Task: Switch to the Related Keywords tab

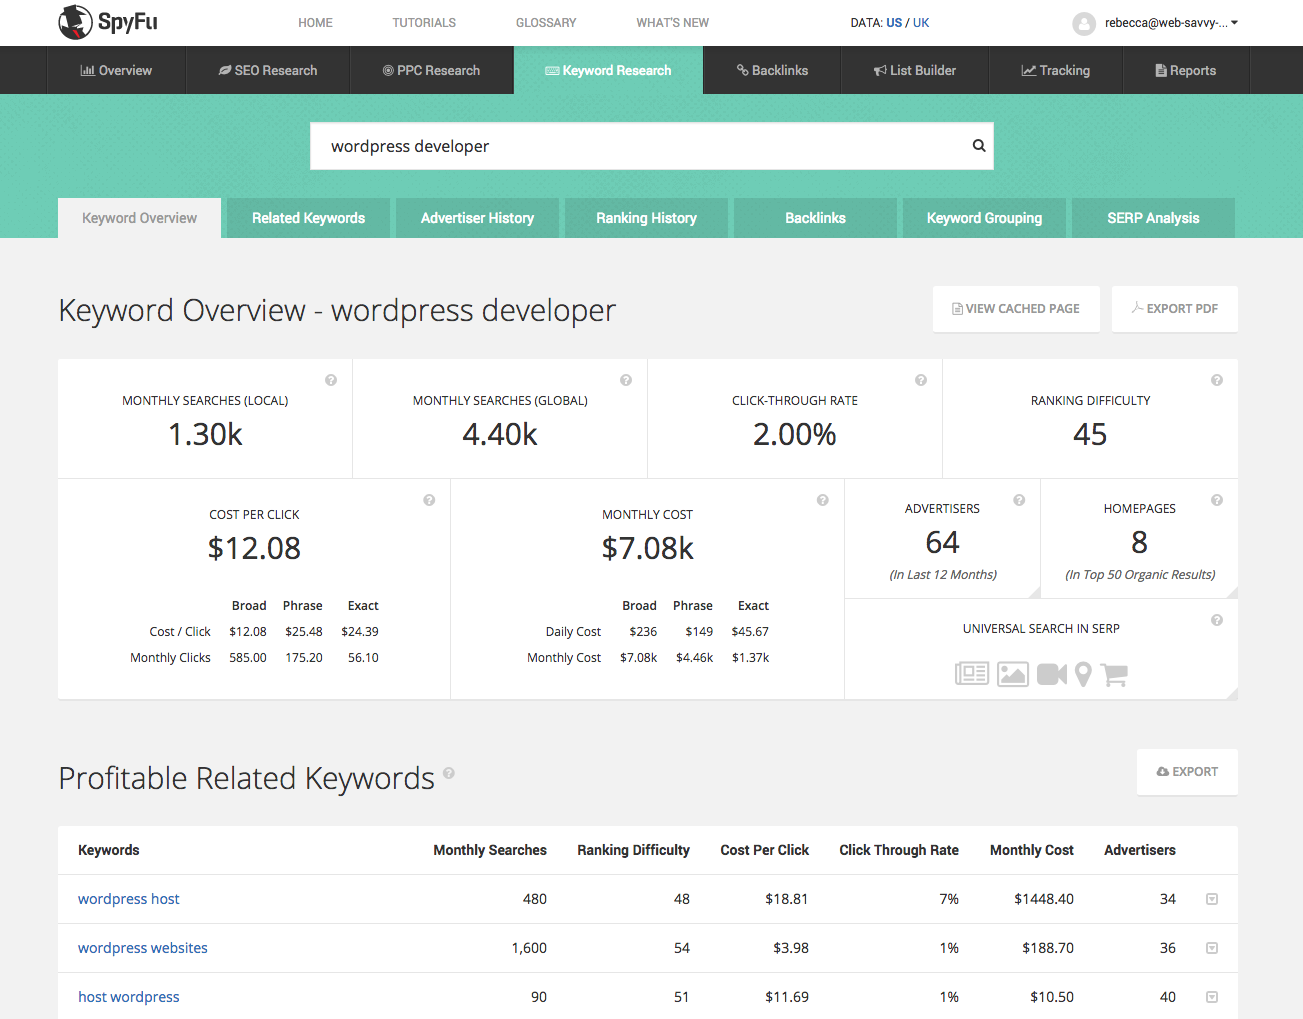Action: (x=308, y=218)
